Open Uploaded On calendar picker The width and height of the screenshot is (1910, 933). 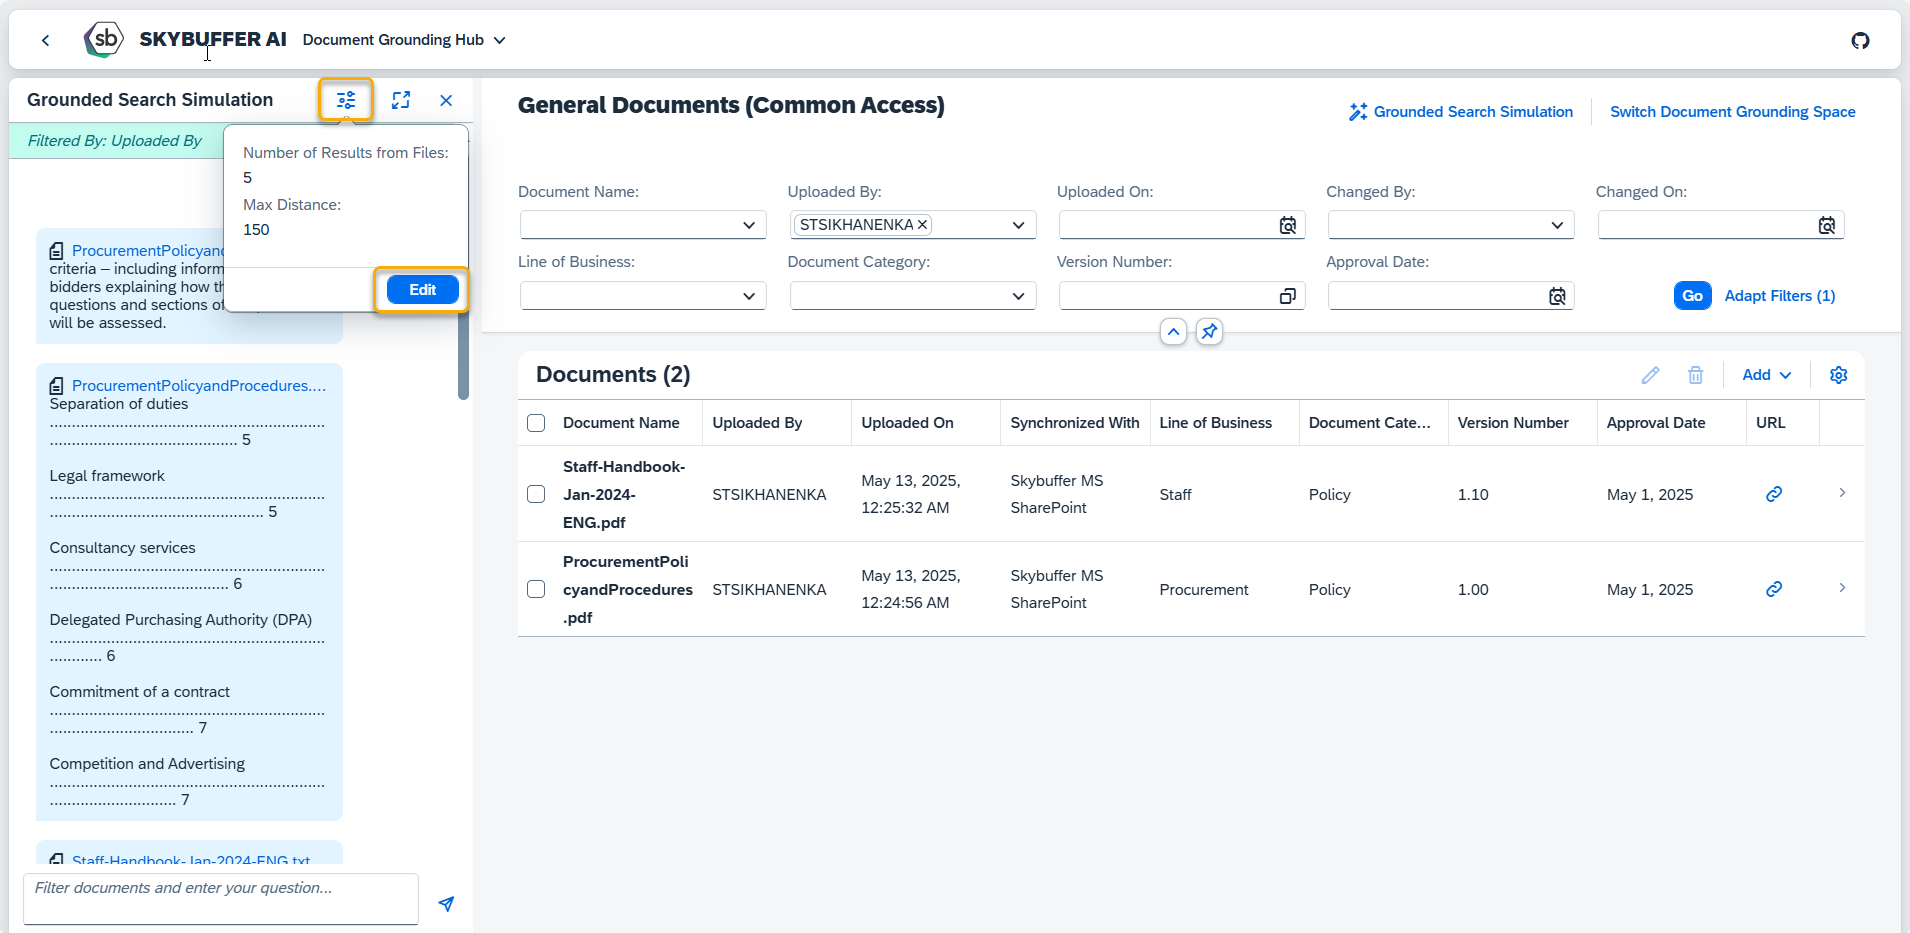pyautogui.click(x=1288, y=225)
